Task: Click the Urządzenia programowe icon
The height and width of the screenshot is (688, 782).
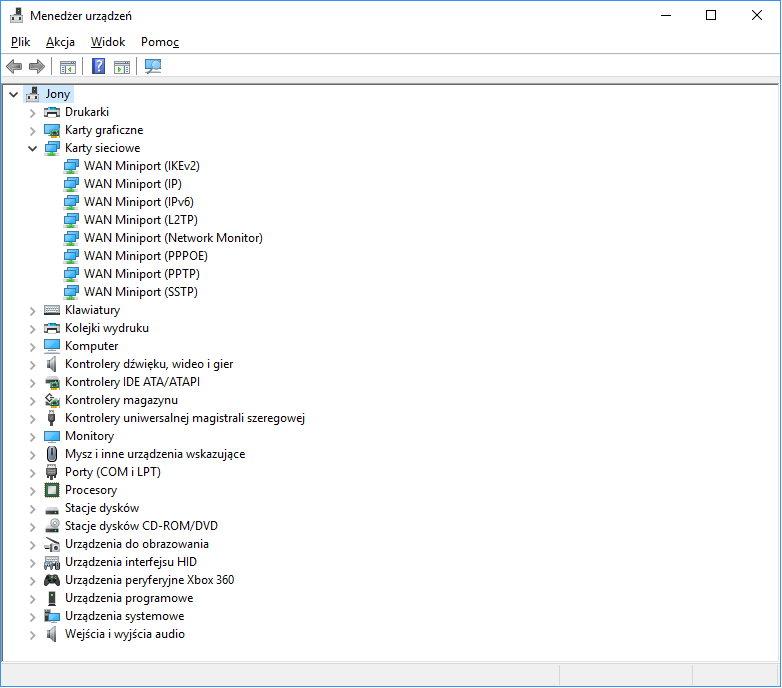Action: coord(52,598)
